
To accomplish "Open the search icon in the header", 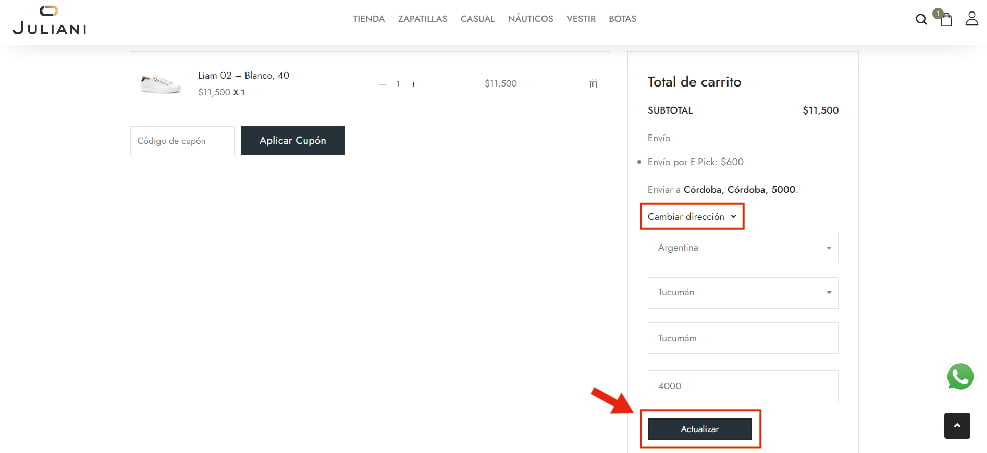I will tap(921, 19).
